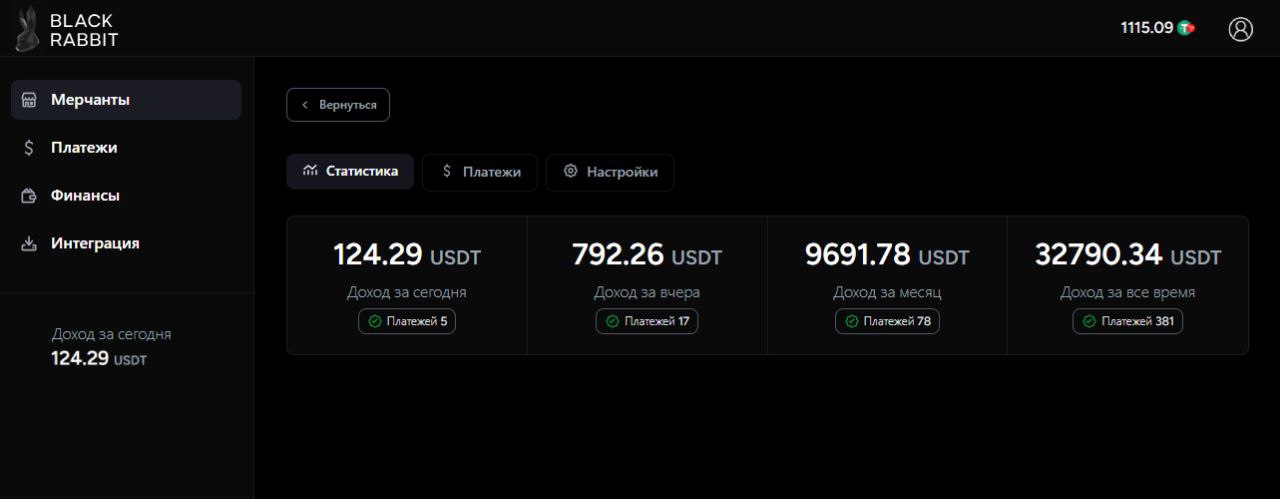Switch to the Настройки tab
This screenshot has width=1280, height=499.
coord(610,172)
